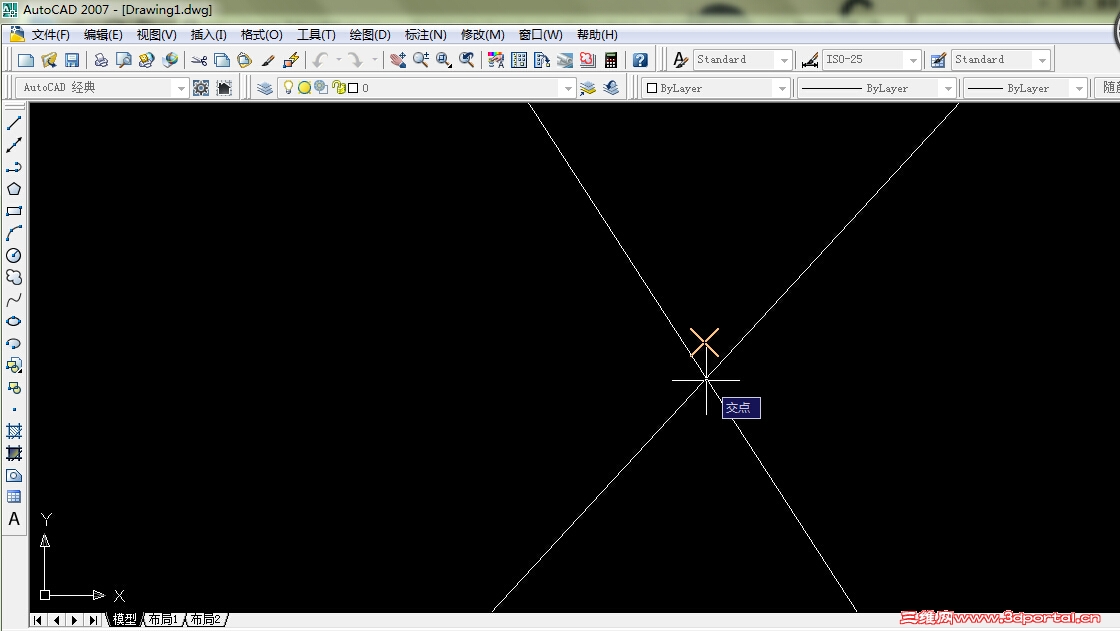Cut selection with scissors icon
This screenshot has width=1120, height=631.
tap(199, 60)
